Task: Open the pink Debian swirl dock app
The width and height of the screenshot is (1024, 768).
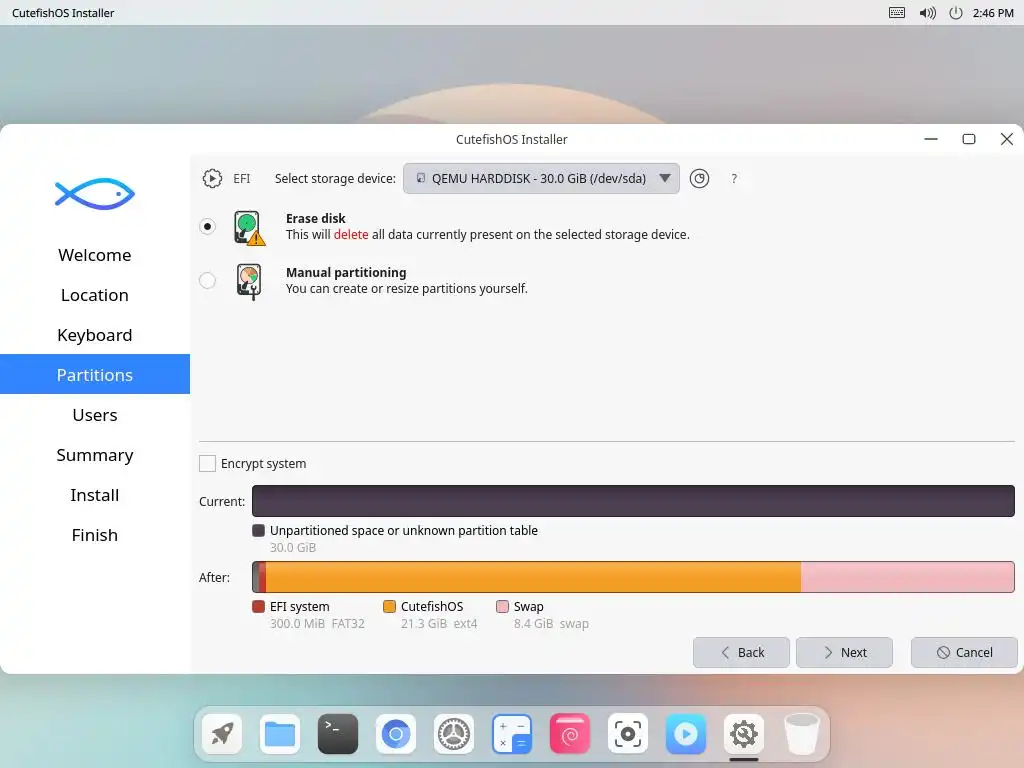Action: pos(569,733)
